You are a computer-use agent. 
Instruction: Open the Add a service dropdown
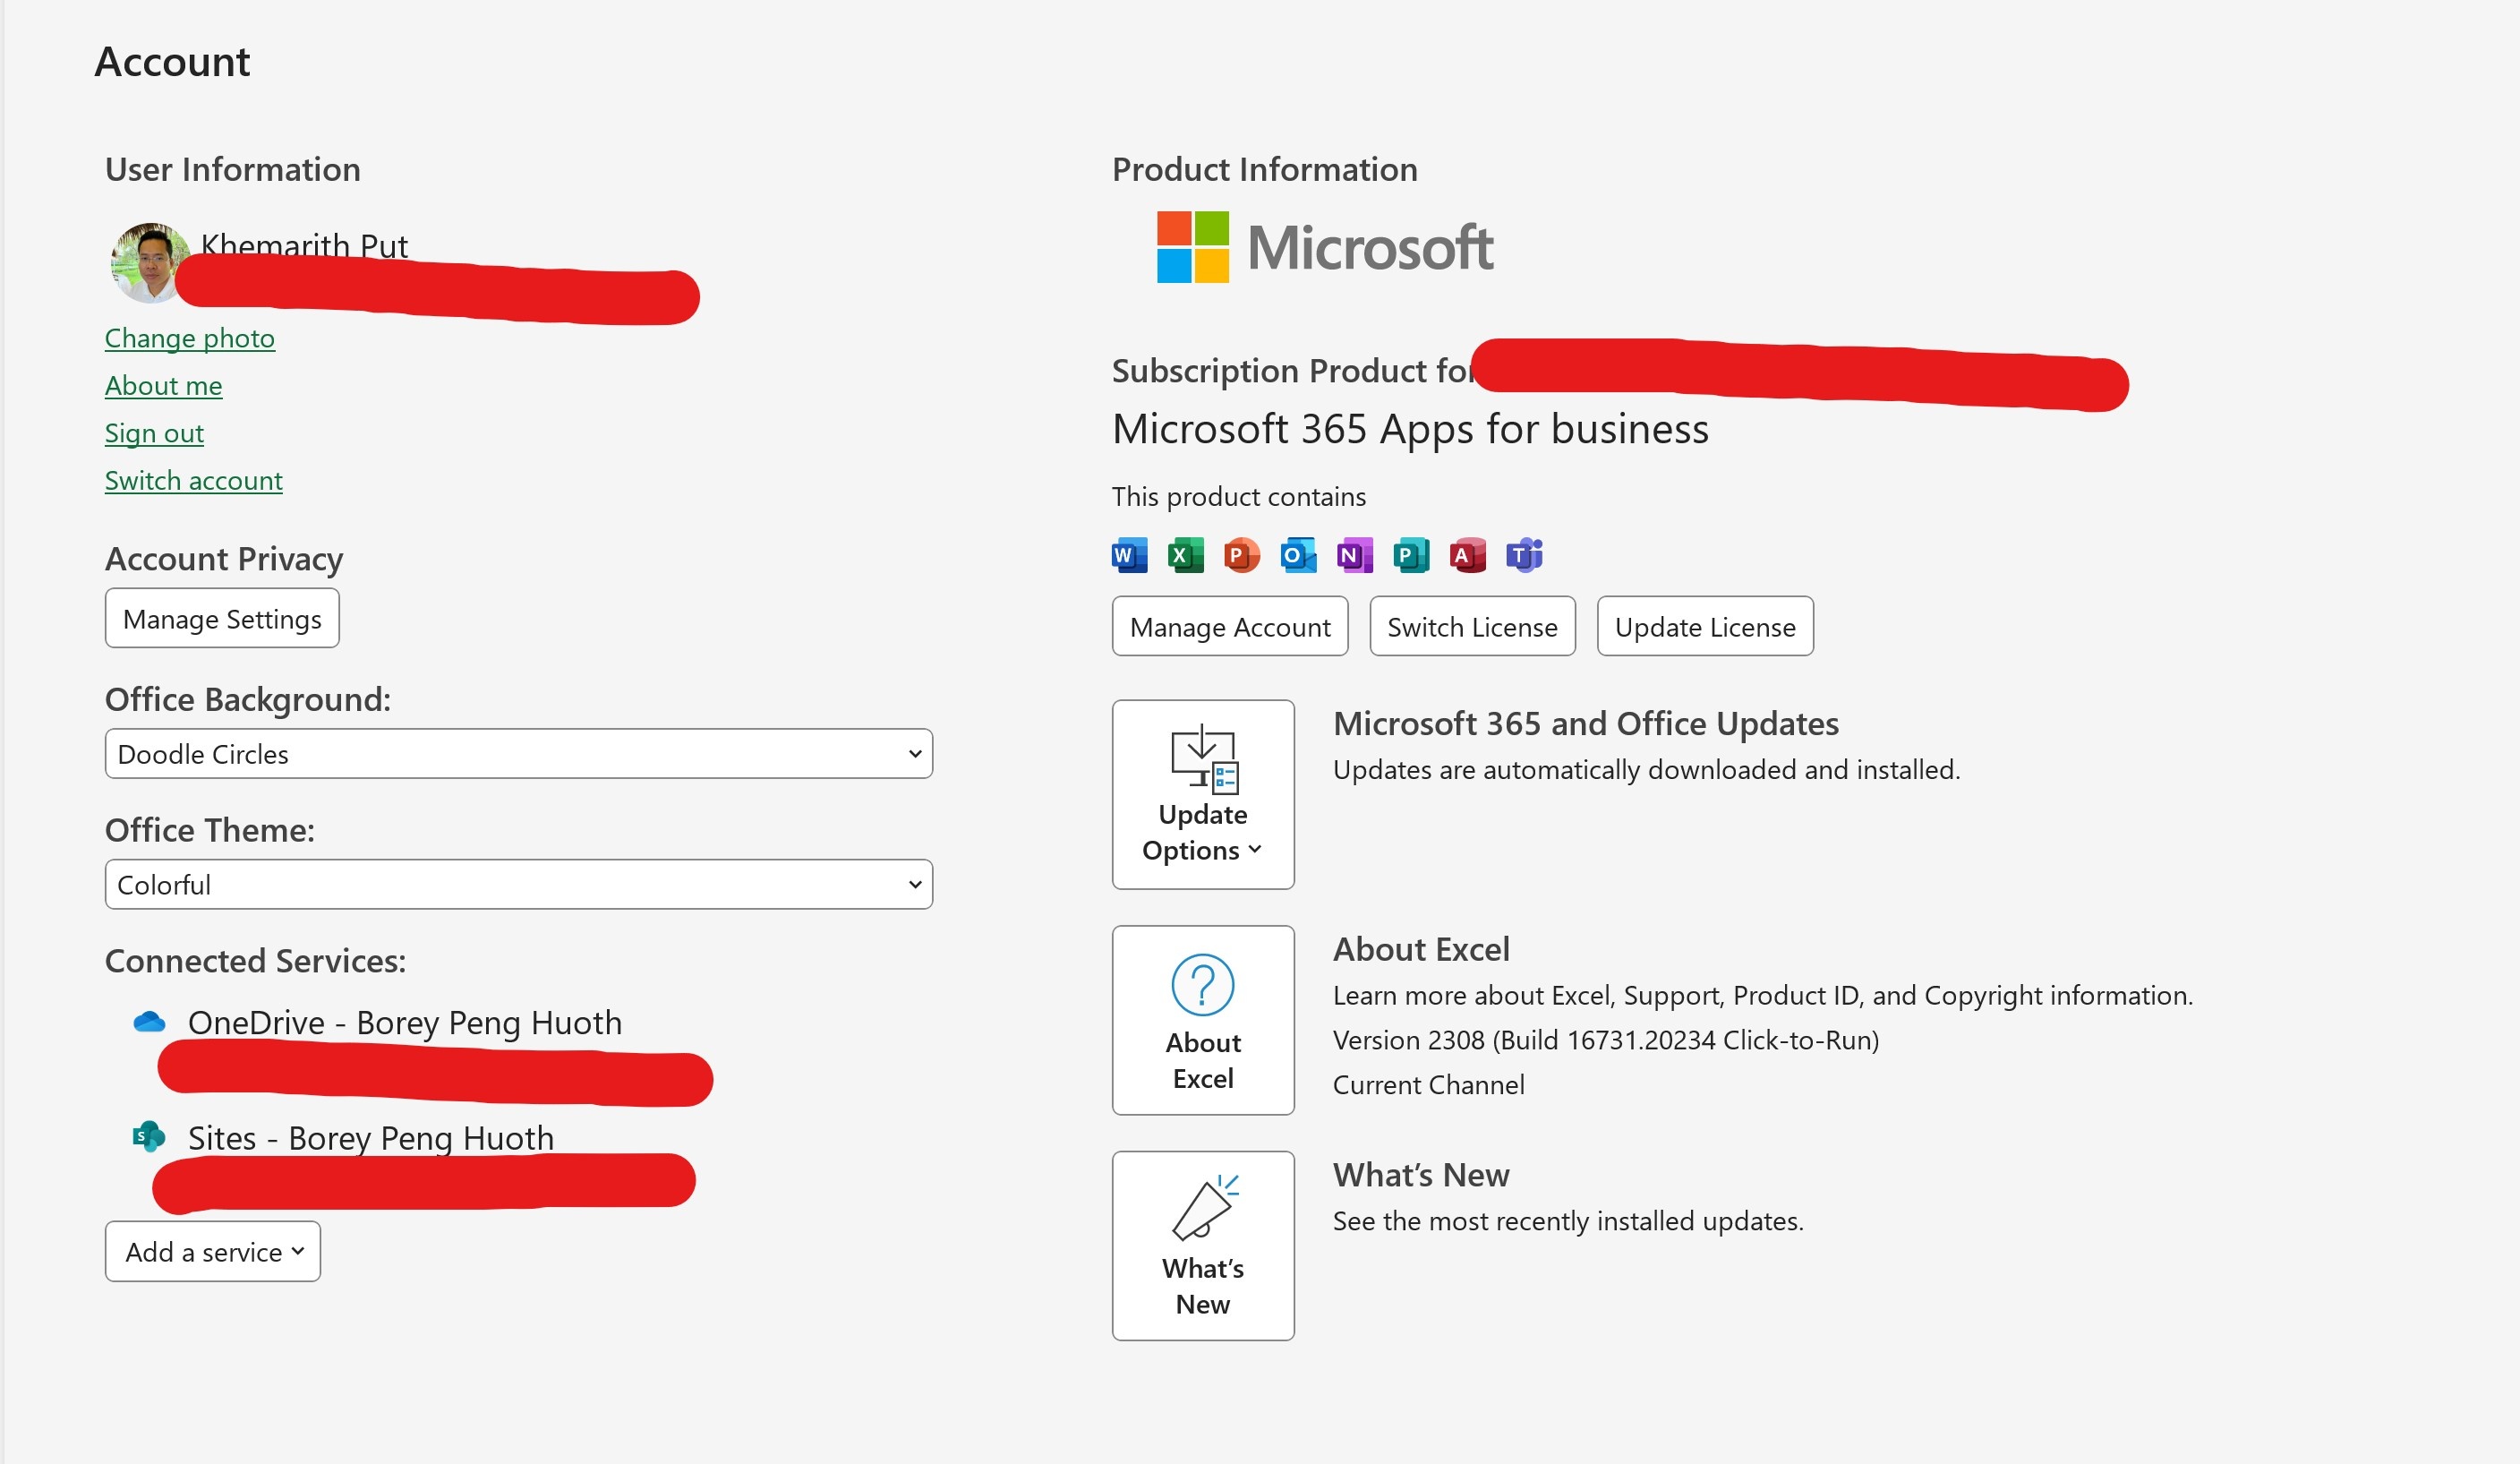tap(213, 1252)
